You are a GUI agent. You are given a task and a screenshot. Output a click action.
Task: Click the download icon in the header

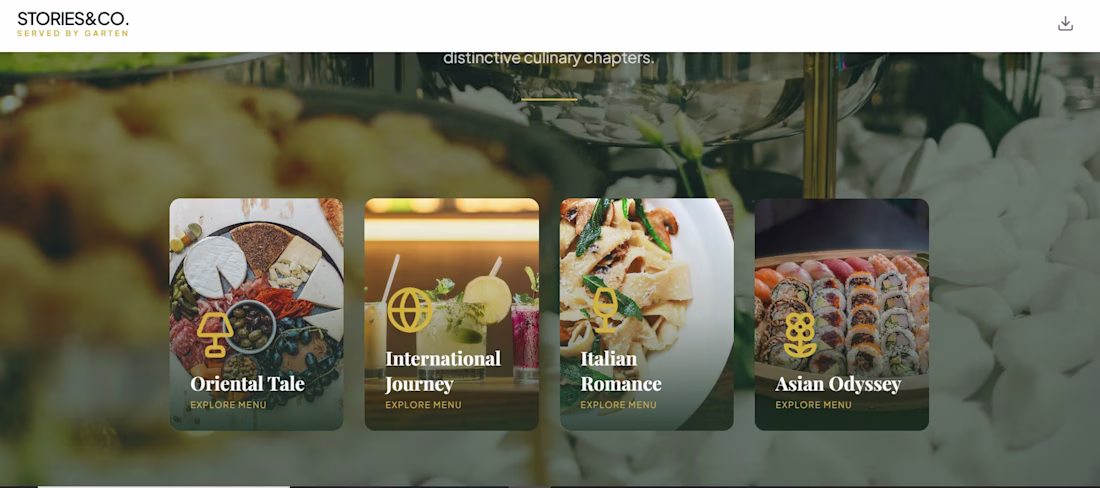pyautogui.click(x=1065, y=24)
